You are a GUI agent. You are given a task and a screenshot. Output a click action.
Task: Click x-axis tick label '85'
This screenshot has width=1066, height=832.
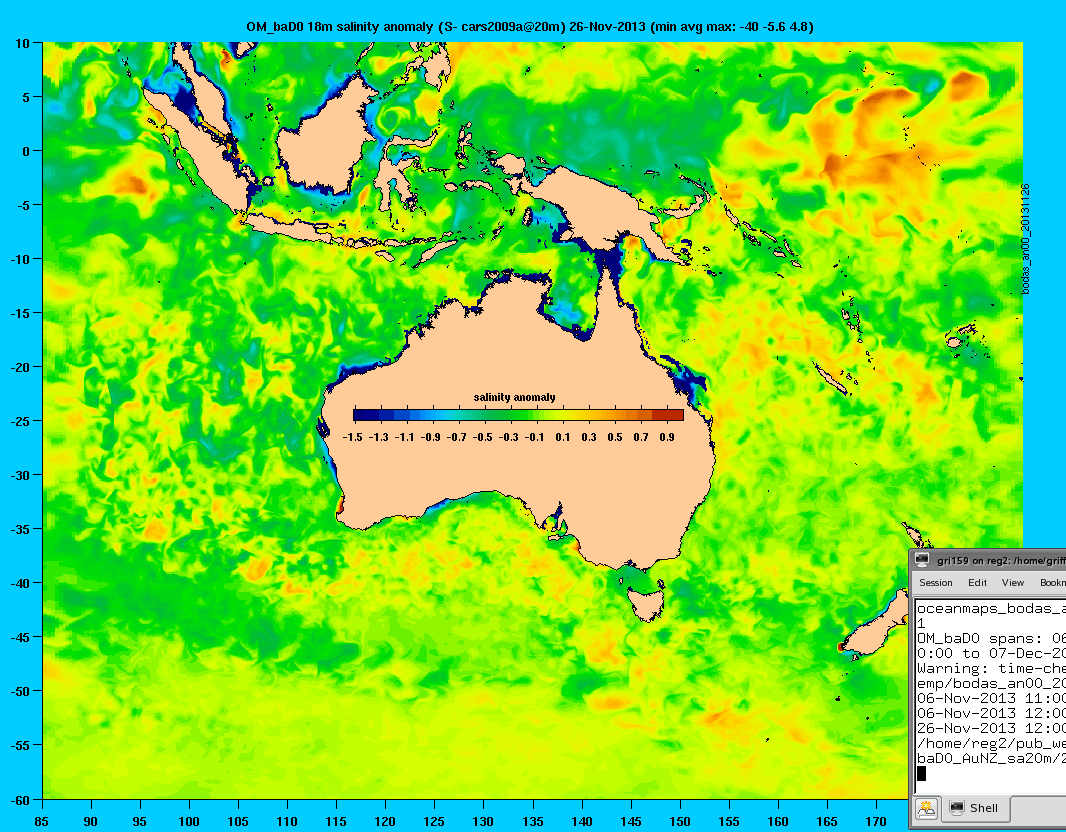pos(41,822)
